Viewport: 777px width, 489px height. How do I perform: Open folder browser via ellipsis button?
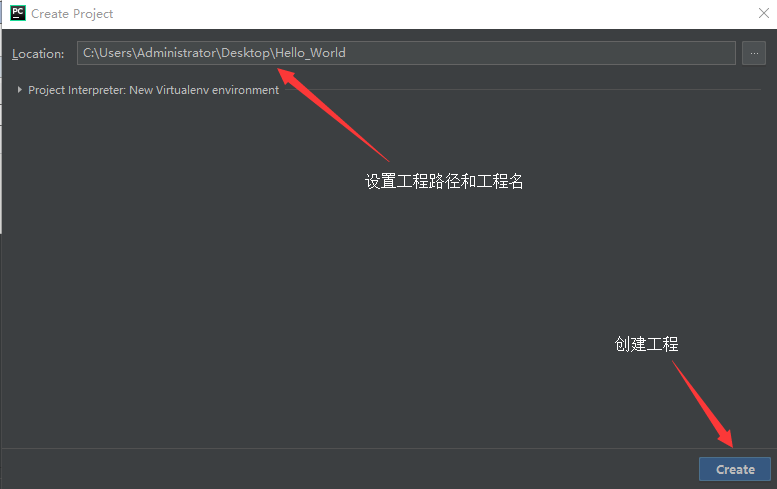(754, 53)
